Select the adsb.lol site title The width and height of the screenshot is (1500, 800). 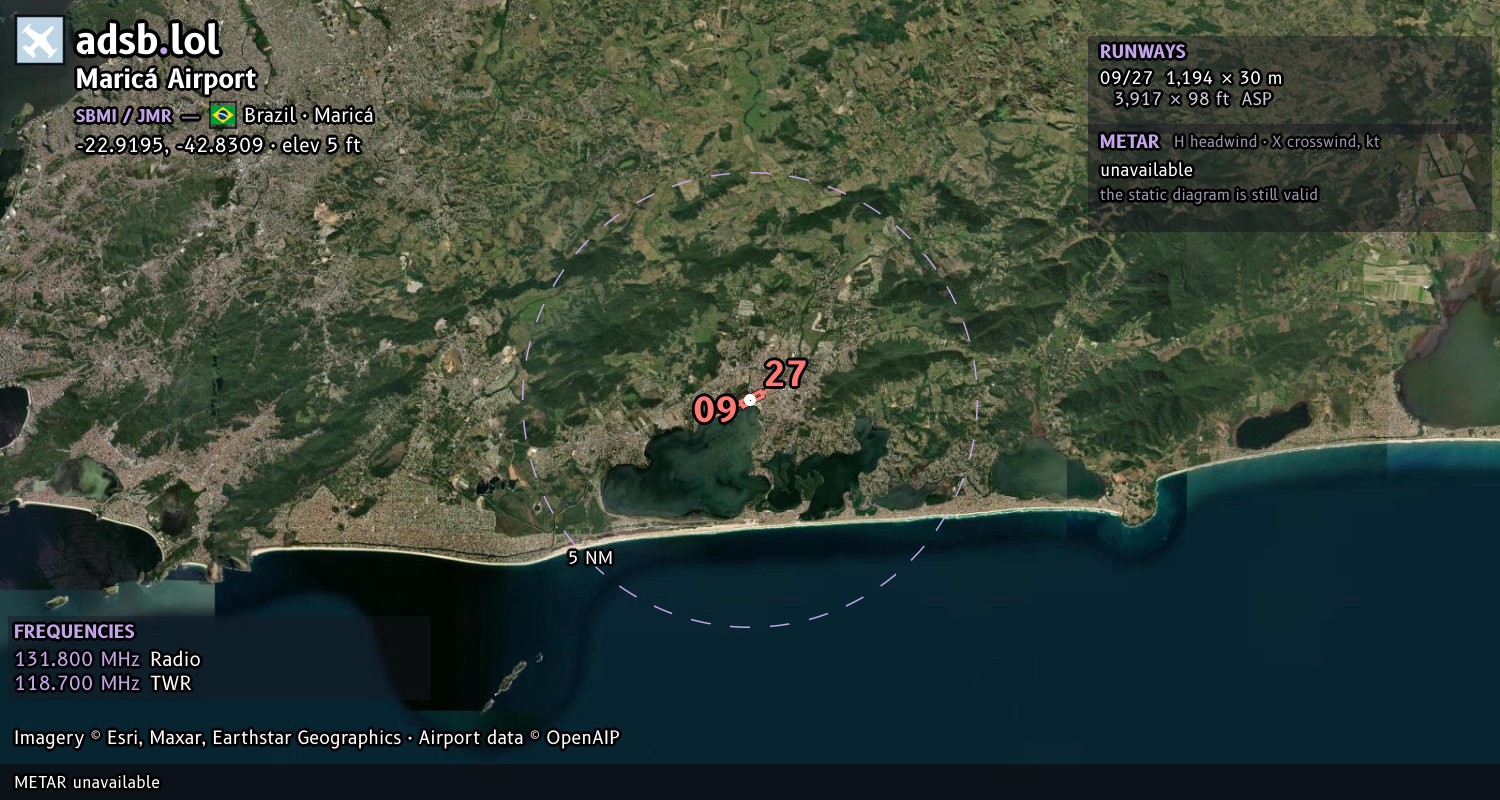tap(148, 41)
